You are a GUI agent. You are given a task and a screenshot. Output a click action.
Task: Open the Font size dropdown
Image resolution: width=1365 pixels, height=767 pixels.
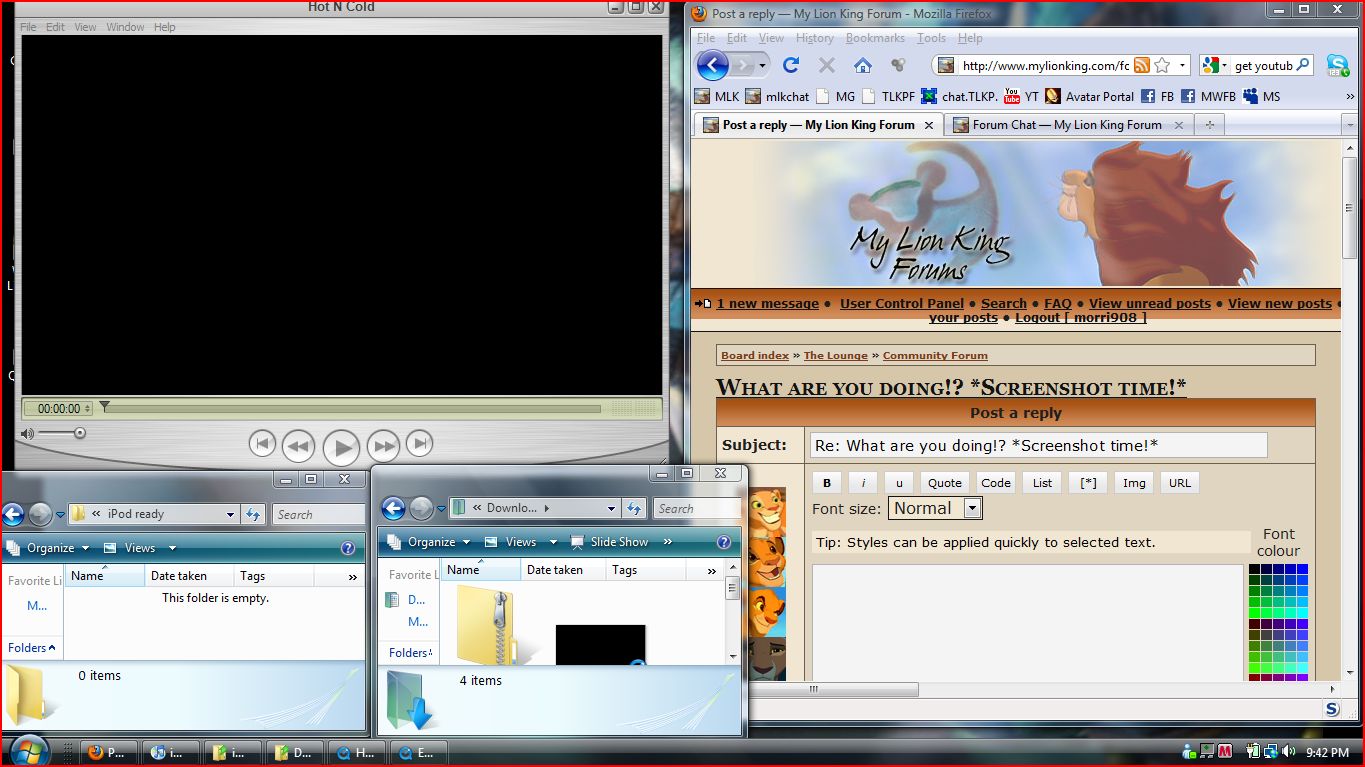(972, 508)
